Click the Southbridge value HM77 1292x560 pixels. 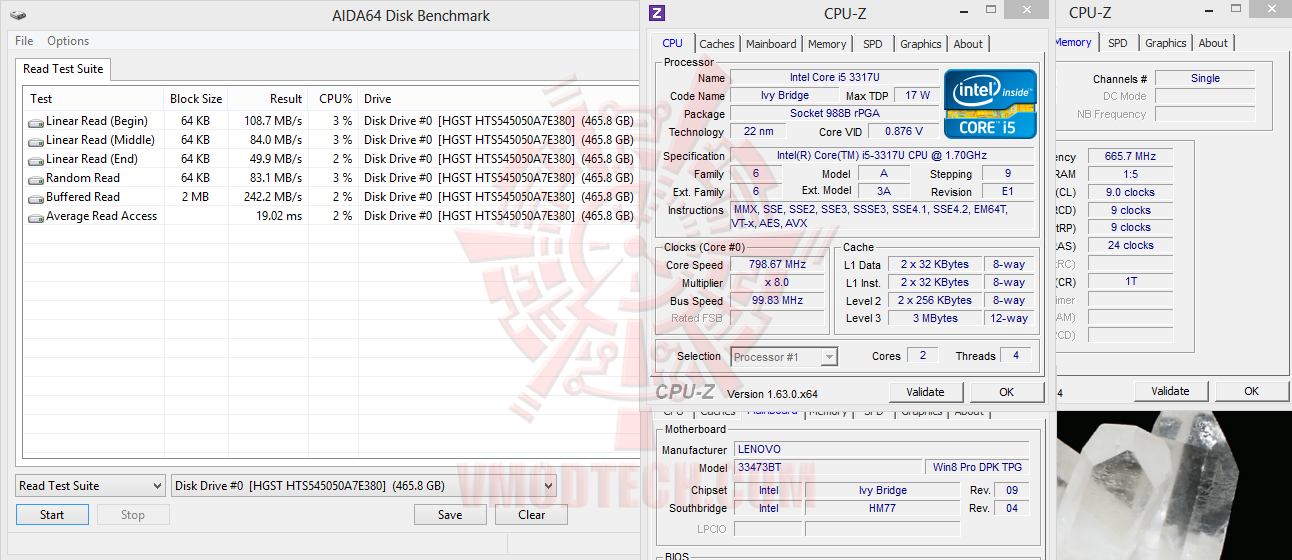pyautogui.click(x=882, y=508)
